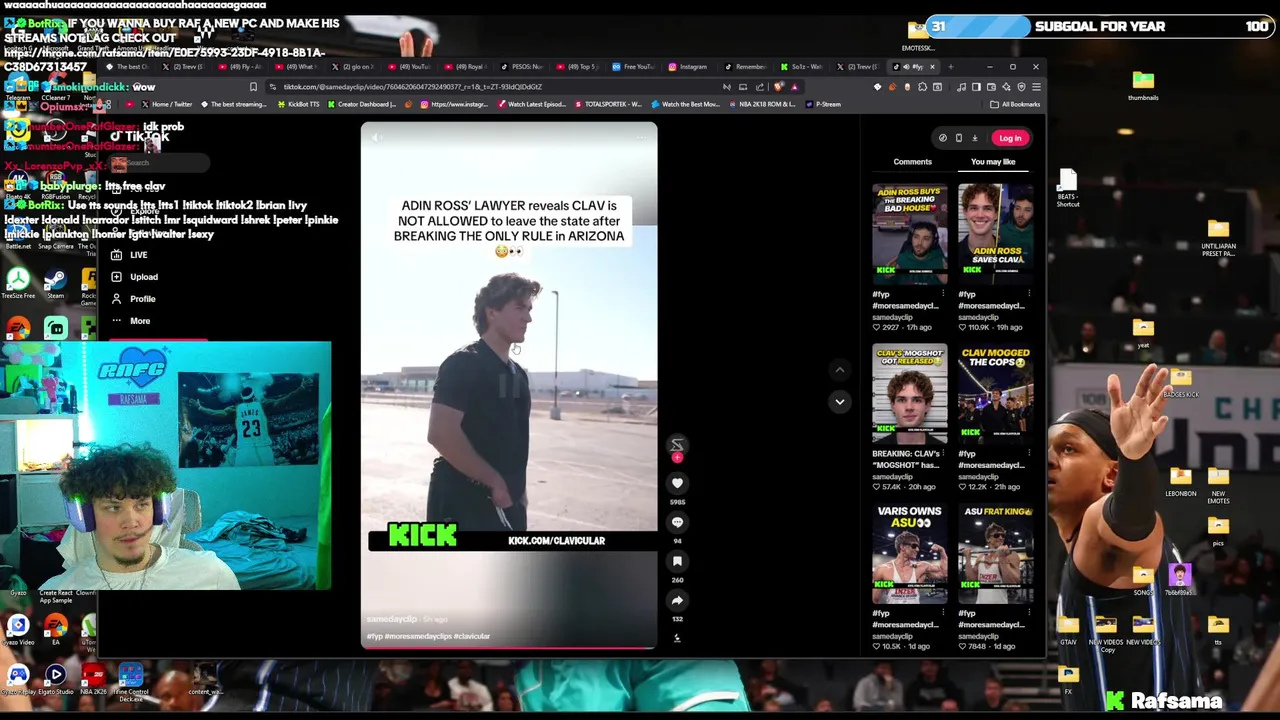Image resolution: width=1280 pixels, height=720 pixels.
Task: Open 'ASU FRAT KING' video thumbnail
Action: point(995,553)
